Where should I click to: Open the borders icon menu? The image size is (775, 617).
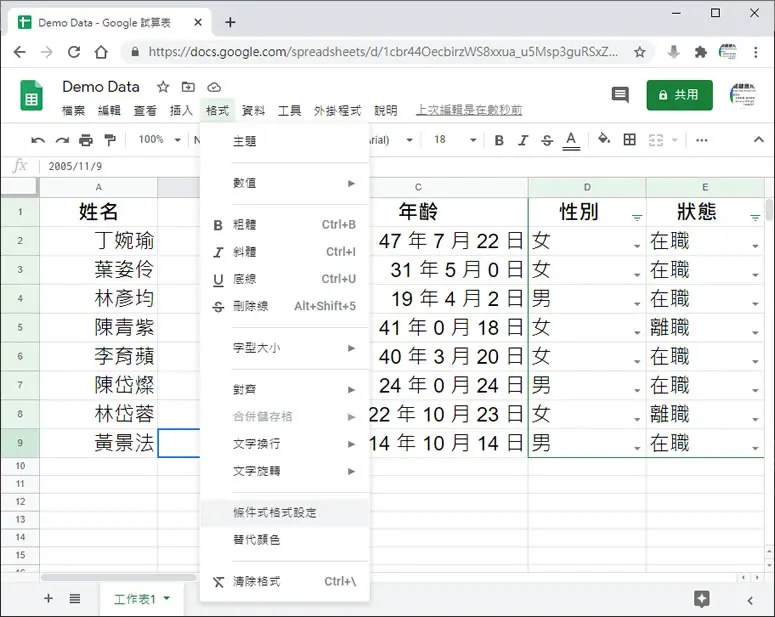(x=630, y=140)
